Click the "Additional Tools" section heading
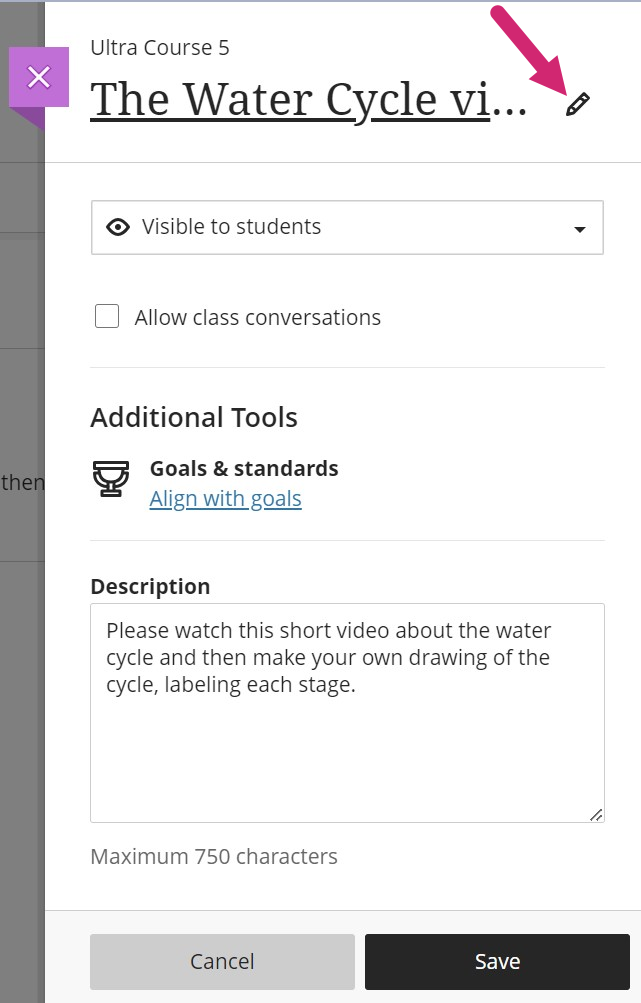 pos(194,417)
